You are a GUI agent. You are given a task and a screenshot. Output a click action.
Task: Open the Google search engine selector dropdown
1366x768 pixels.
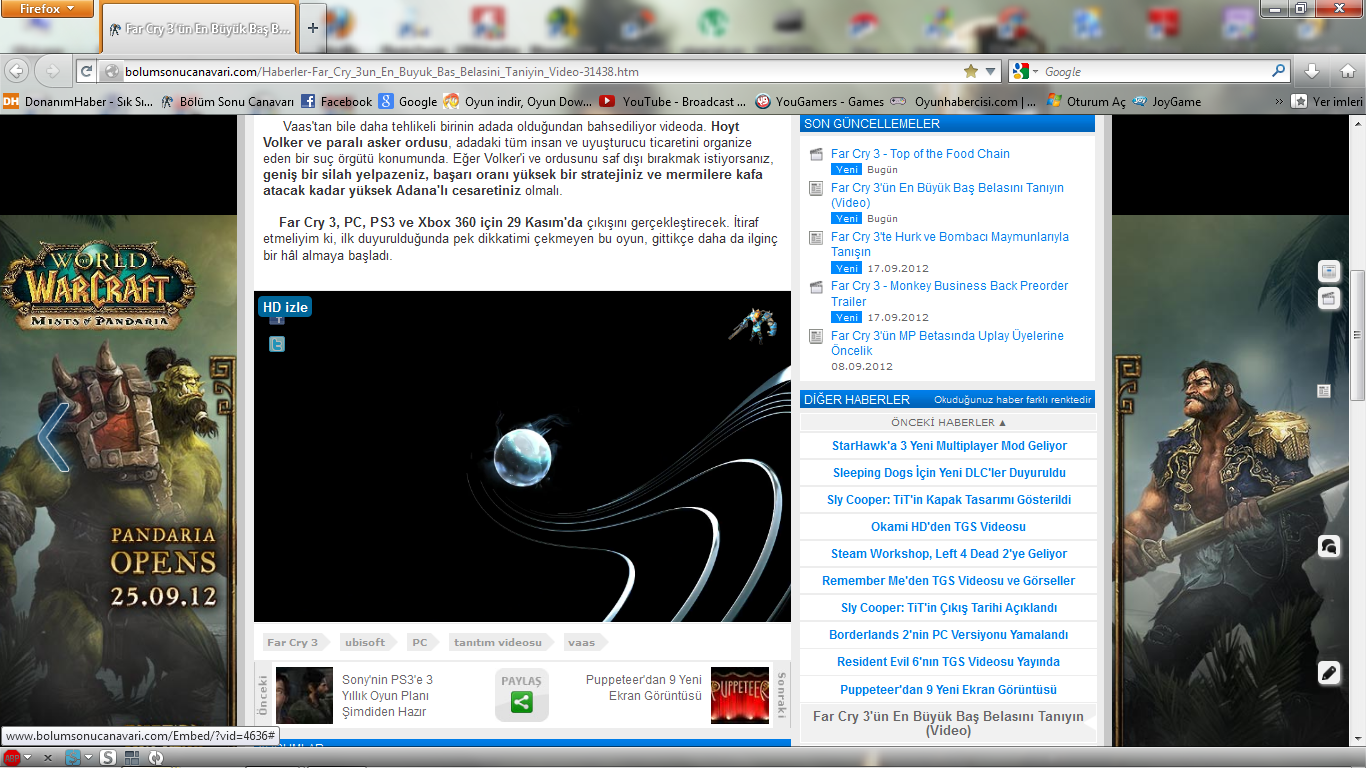click(x=1025, y=72)
